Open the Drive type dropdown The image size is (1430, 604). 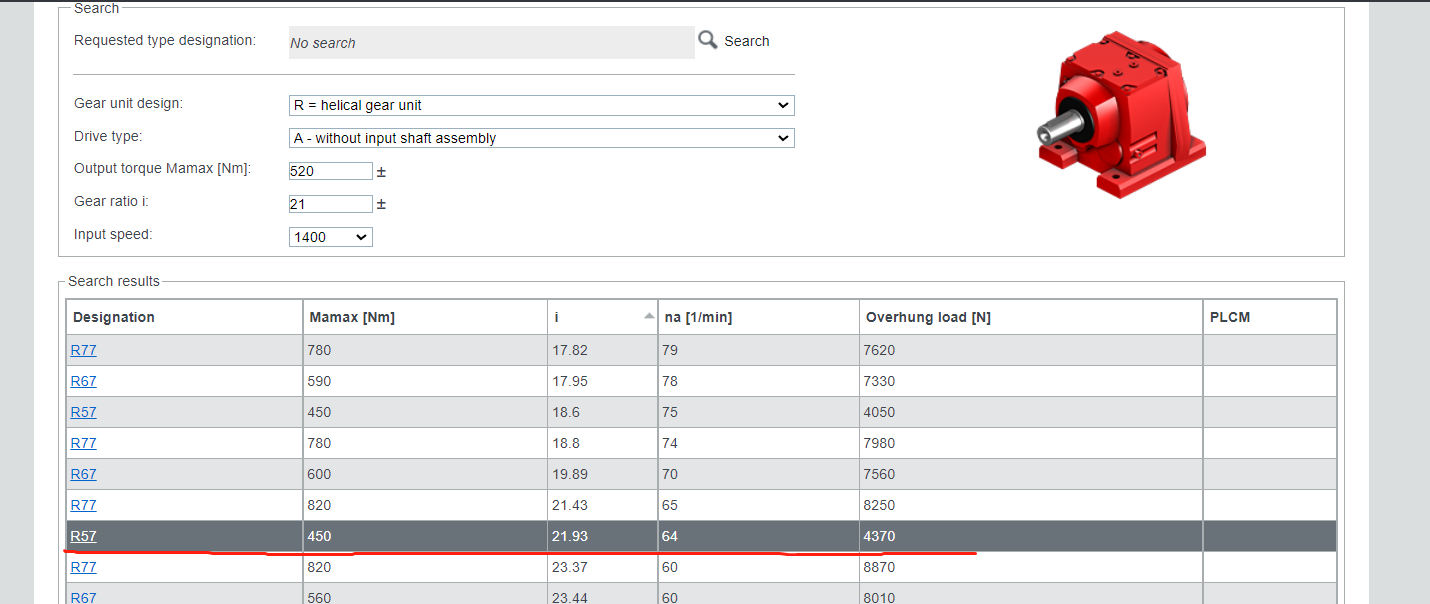(541, 138)
